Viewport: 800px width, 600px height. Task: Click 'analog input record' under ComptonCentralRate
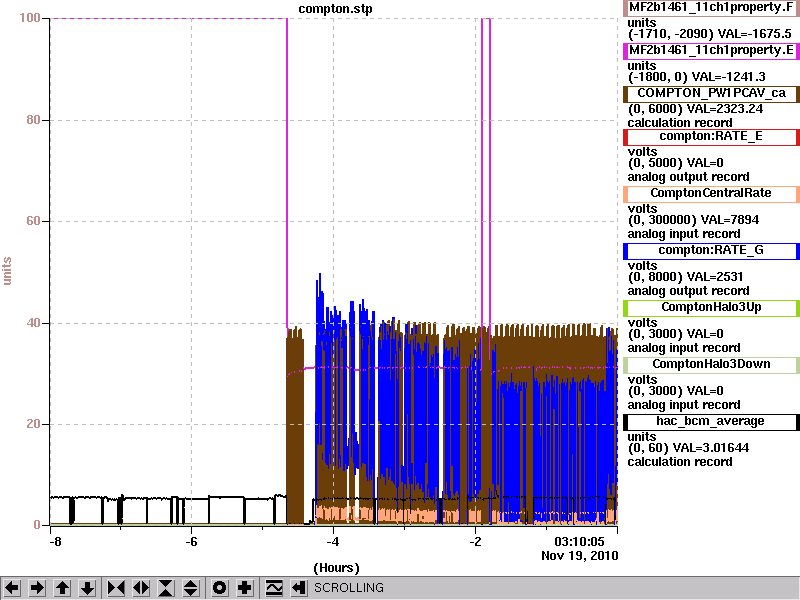684,234
